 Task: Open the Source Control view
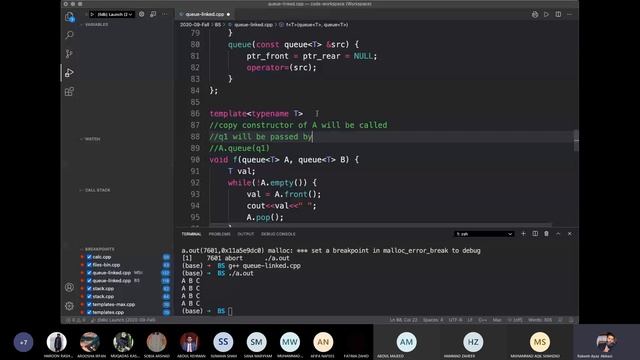click(69, 54)
